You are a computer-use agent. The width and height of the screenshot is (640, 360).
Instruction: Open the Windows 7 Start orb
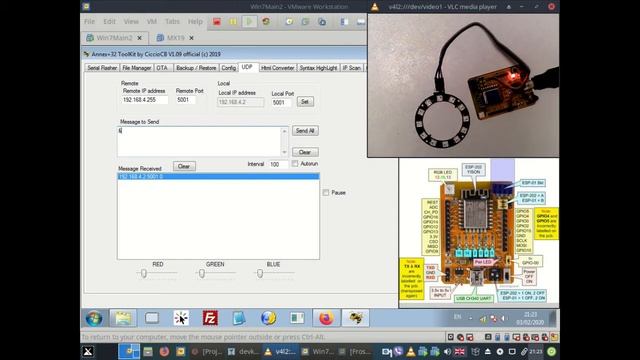click(x=94, y=318)
